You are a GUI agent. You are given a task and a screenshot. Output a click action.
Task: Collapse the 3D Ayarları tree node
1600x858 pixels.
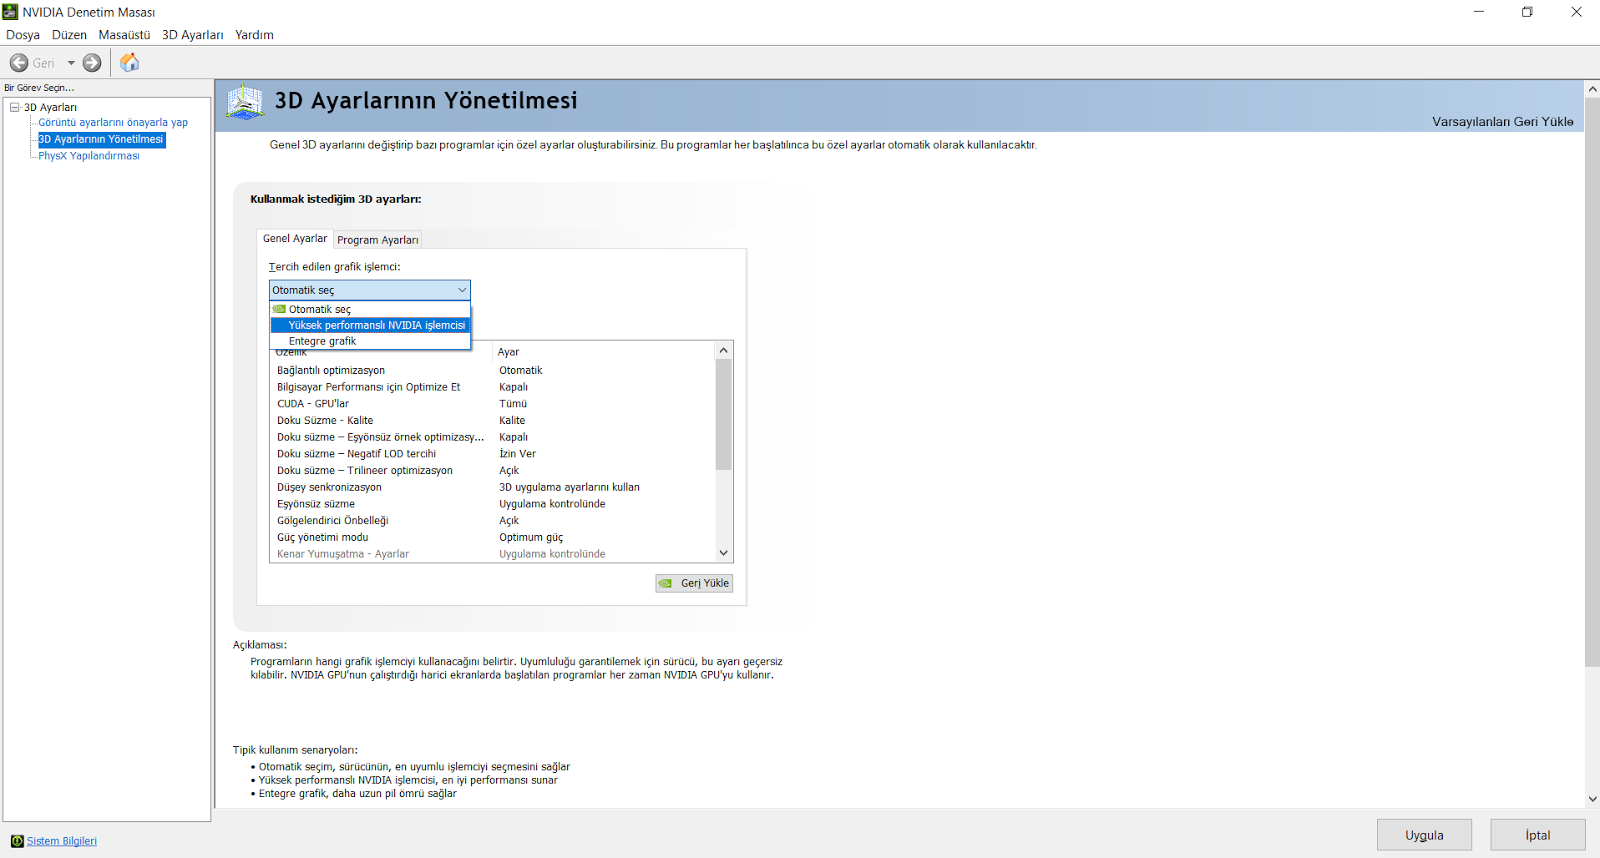tap(15, 107)
